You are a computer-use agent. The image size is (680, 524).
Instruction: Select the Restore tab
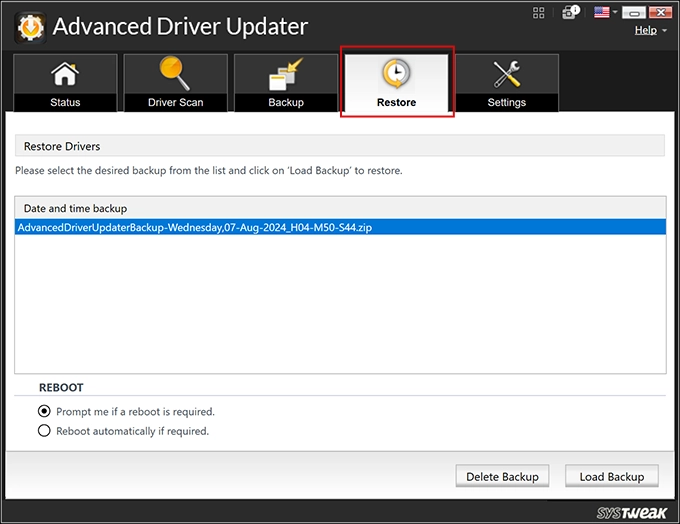click(x=396, y=83)
